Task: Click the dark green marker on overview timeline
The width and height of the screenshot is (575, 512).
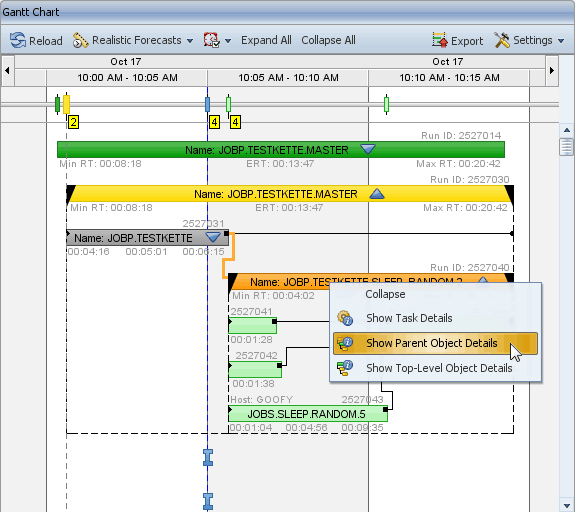Action: [57, 105]
